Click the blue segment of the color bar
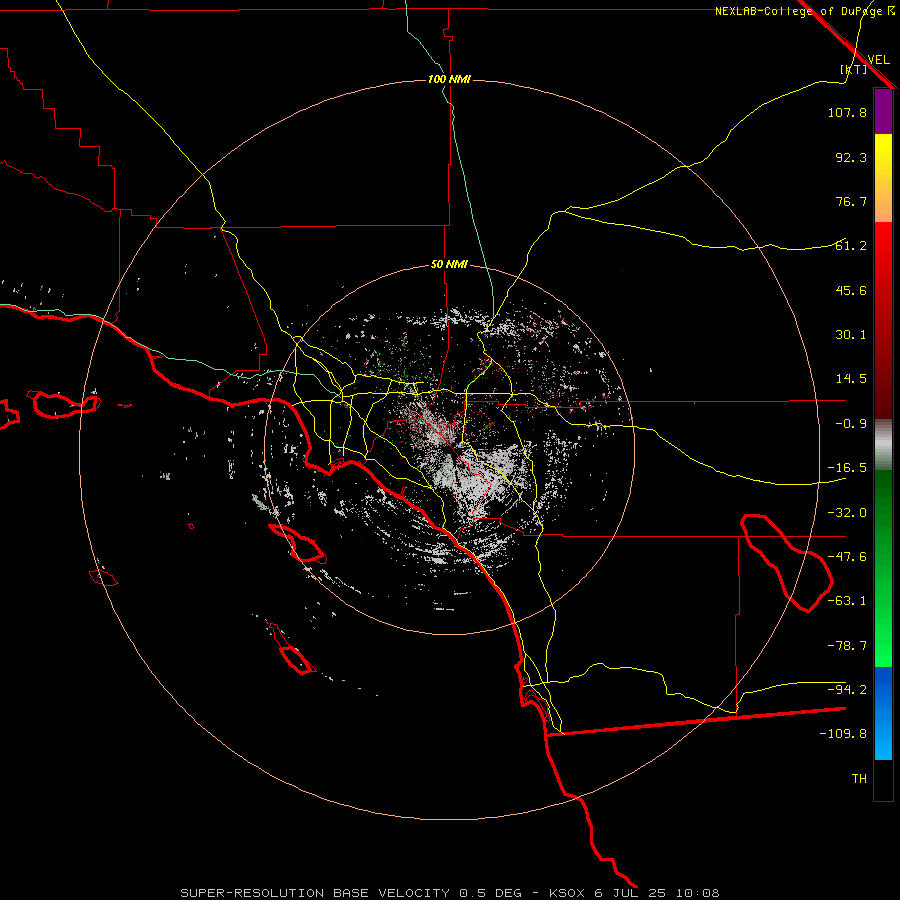The image size is (900, 900). tap(883, 713)
